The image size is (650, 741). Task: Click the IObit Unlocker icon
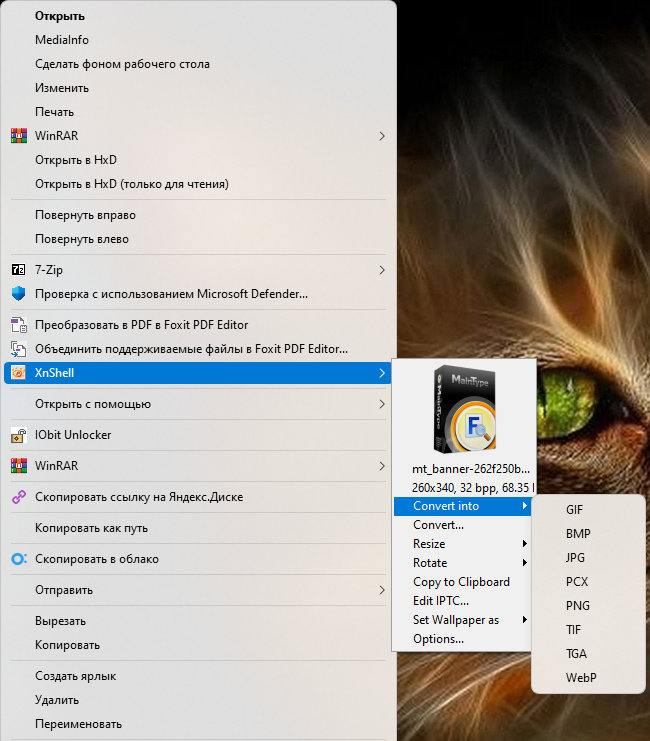pos(18,435)
